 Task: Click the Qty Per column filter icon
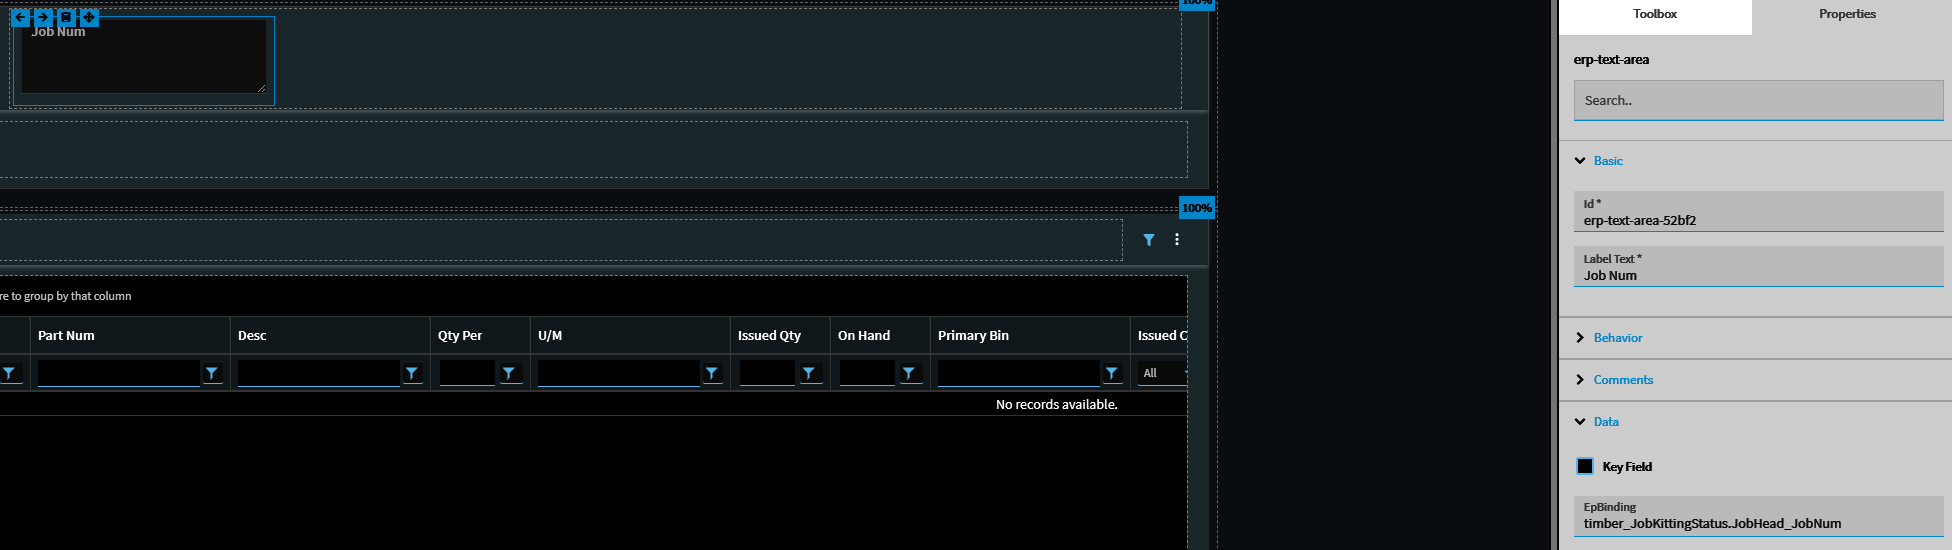point(509,373)
